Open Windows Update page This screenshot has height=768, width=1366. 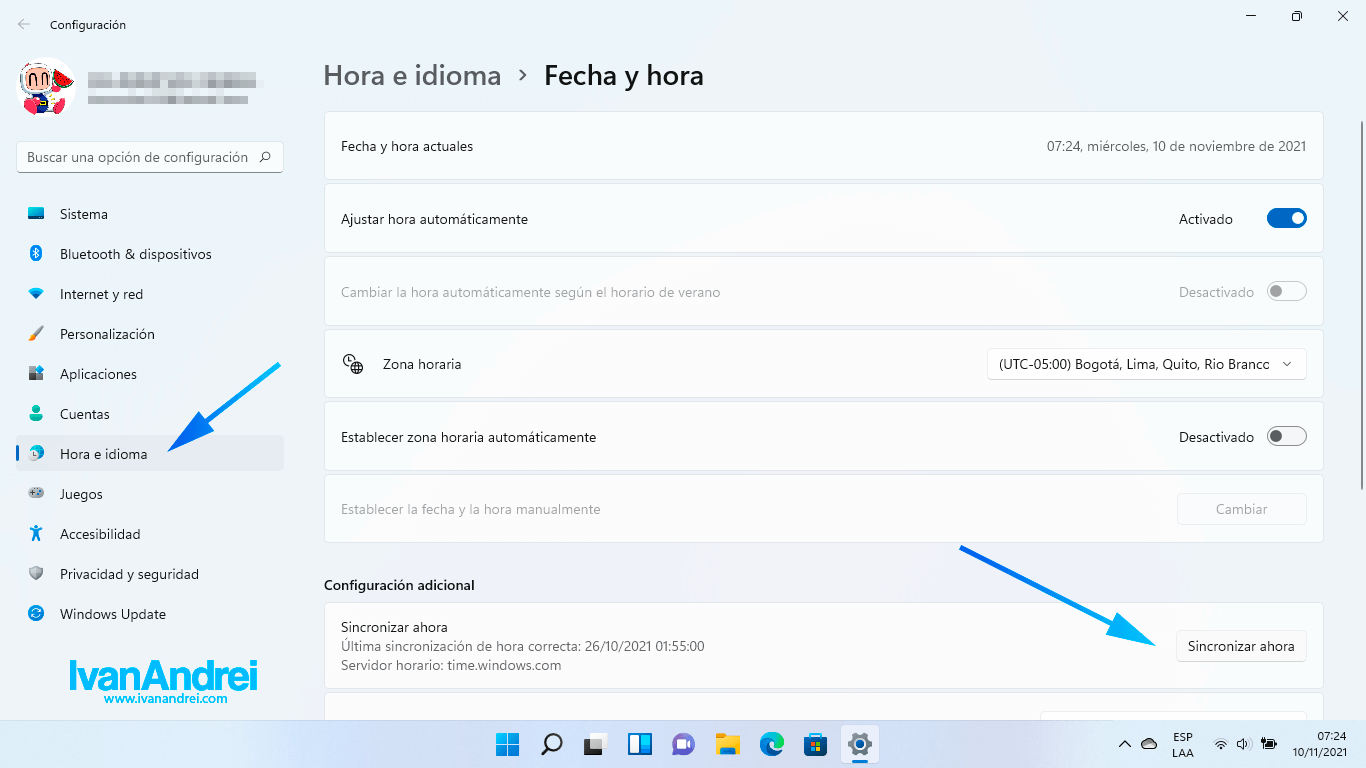tap(150, 614)
